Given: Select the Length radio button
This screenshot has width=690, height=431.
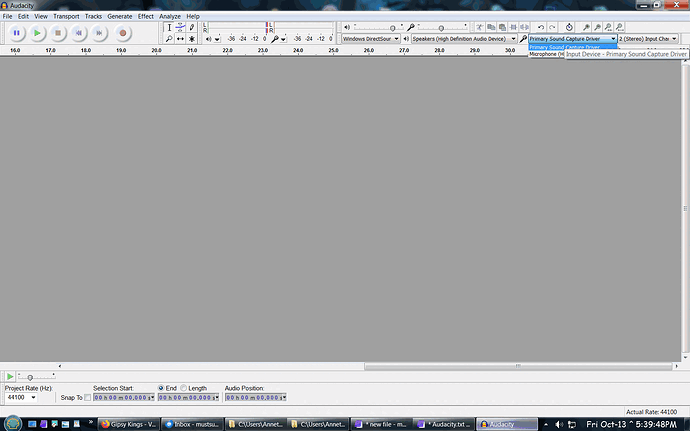Looking at the screenshot, I should [x=184, y=388].
